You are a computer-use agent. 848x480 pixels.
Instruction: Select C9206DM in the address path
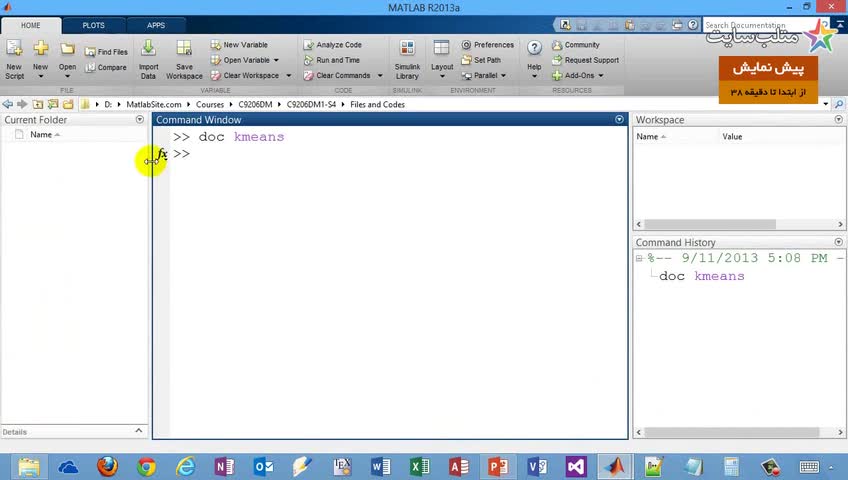click(255, 104)
